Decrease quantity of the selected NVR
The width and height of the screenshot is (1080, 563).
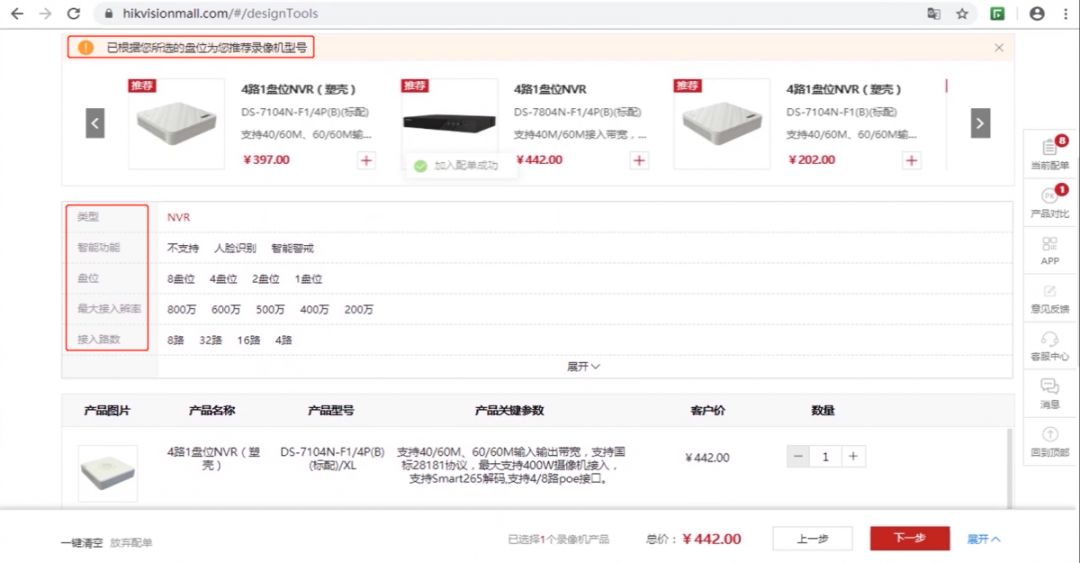coord(798,456)
